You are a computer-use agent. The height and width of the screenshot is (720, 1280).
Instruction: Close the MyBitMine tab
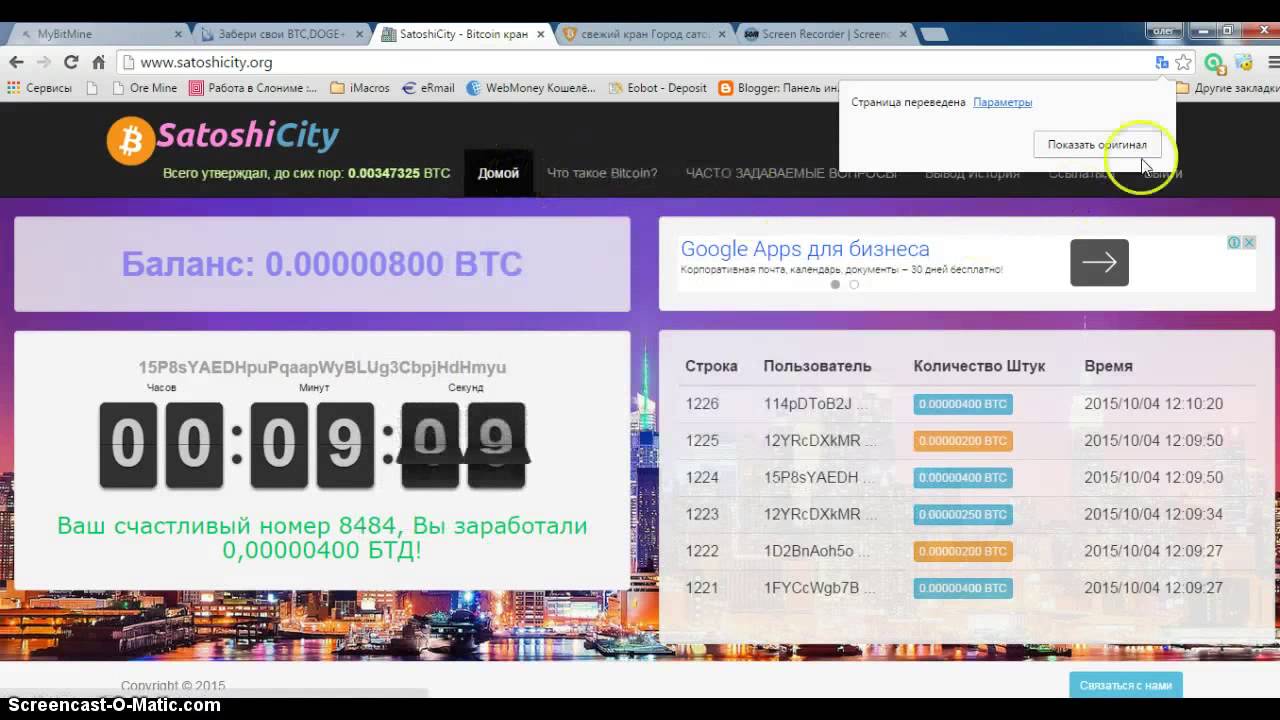(x=176, y=34)
